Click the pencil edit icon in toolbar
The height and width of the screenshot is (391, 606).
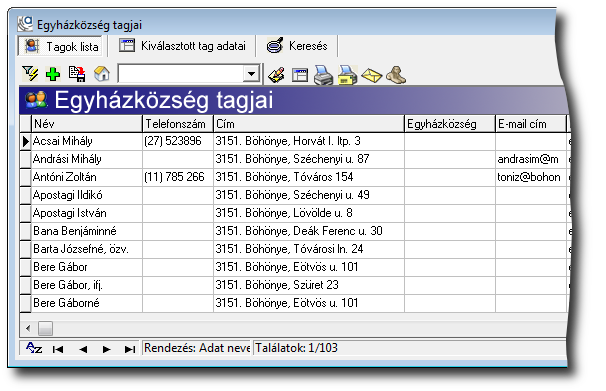click(277, 75)
